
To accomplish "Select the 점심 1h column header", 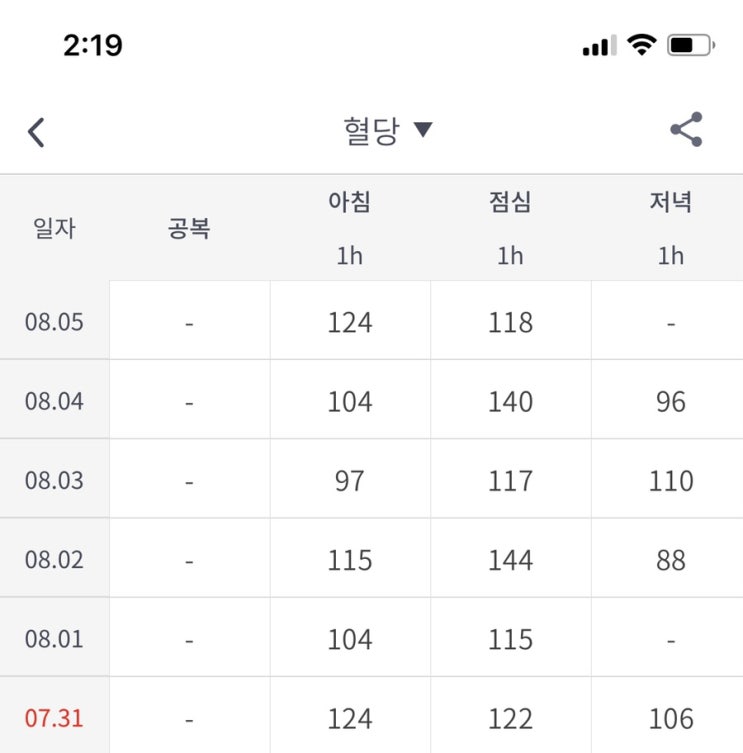I will [x=510, y=228].
